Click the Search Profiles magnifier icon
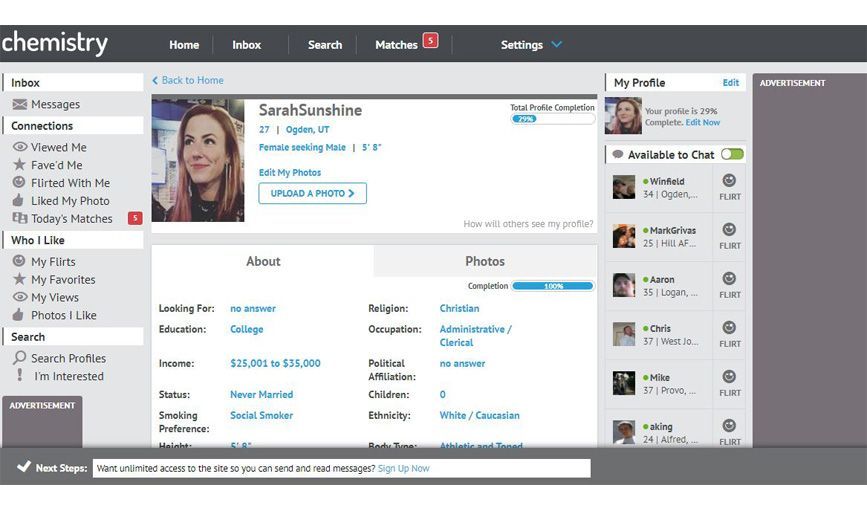 (x=19, y=357)
